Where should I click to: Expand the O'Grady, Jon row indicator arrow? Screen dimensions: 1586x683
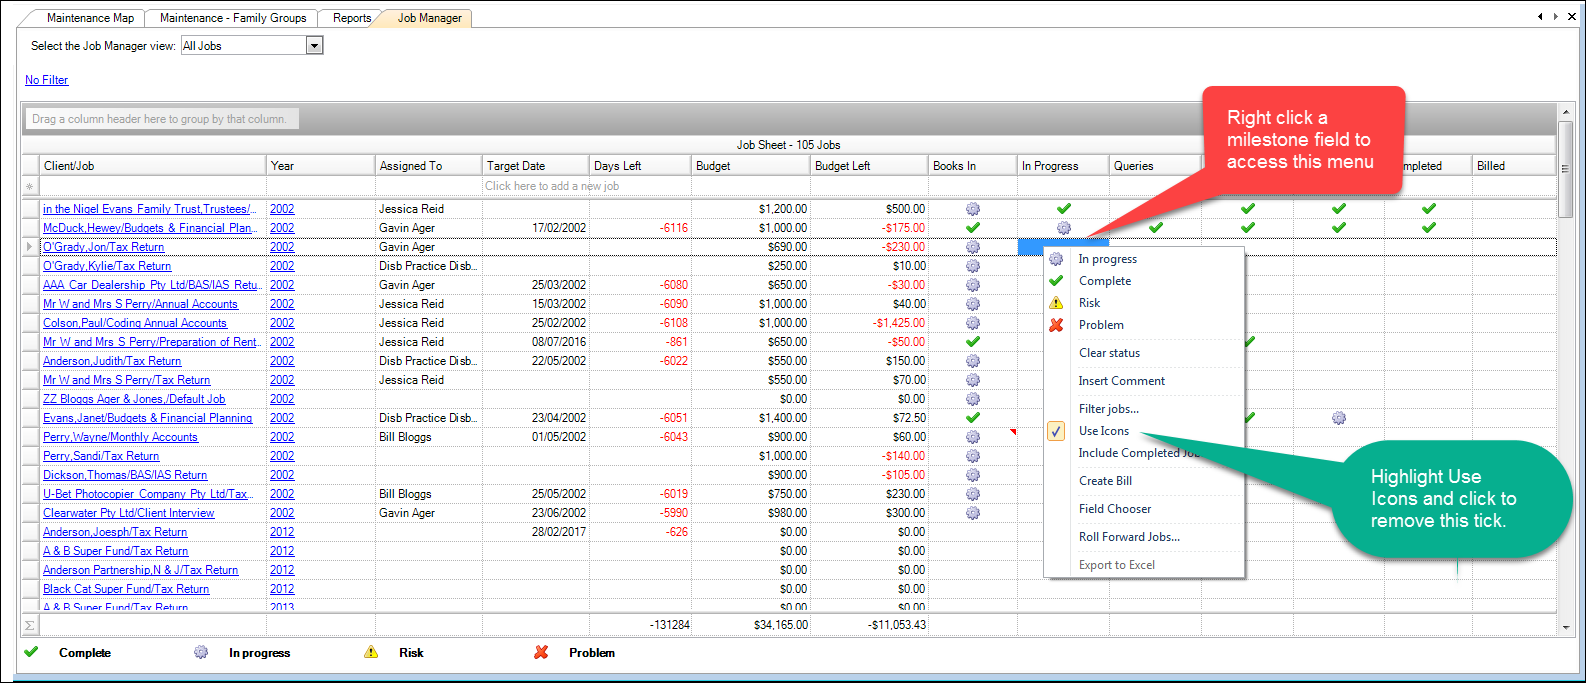29,247
